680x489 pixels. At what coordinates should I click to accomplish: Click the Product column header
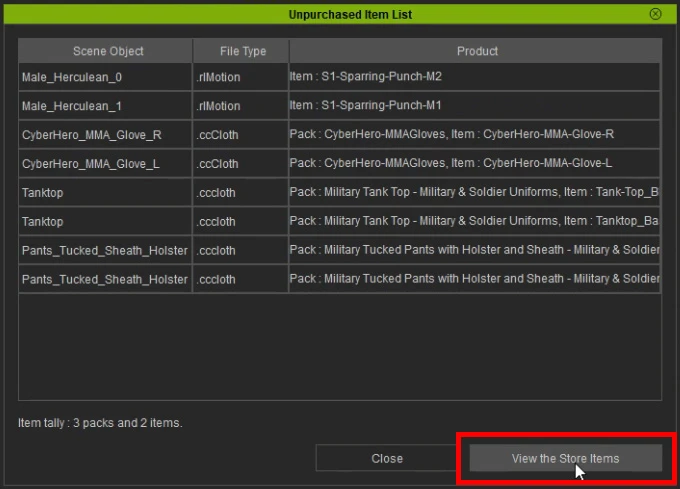pos(476,51)
